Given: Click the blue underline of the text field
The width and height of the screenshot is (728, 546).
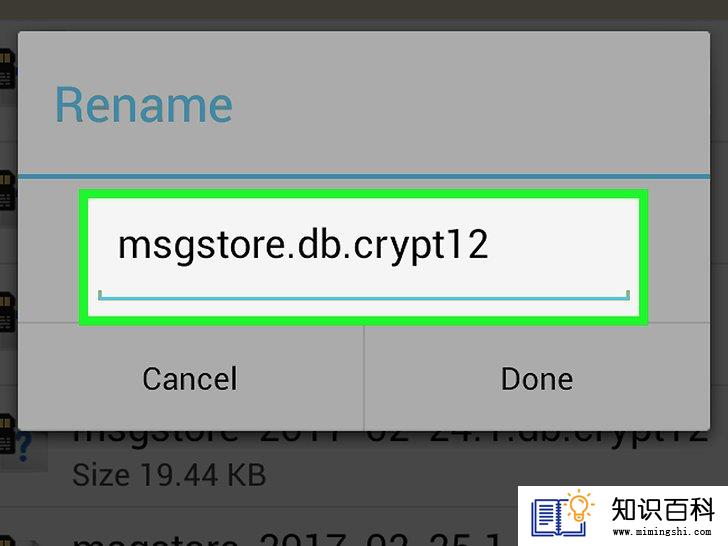Looking at the screenshot, I should point(364,298).
